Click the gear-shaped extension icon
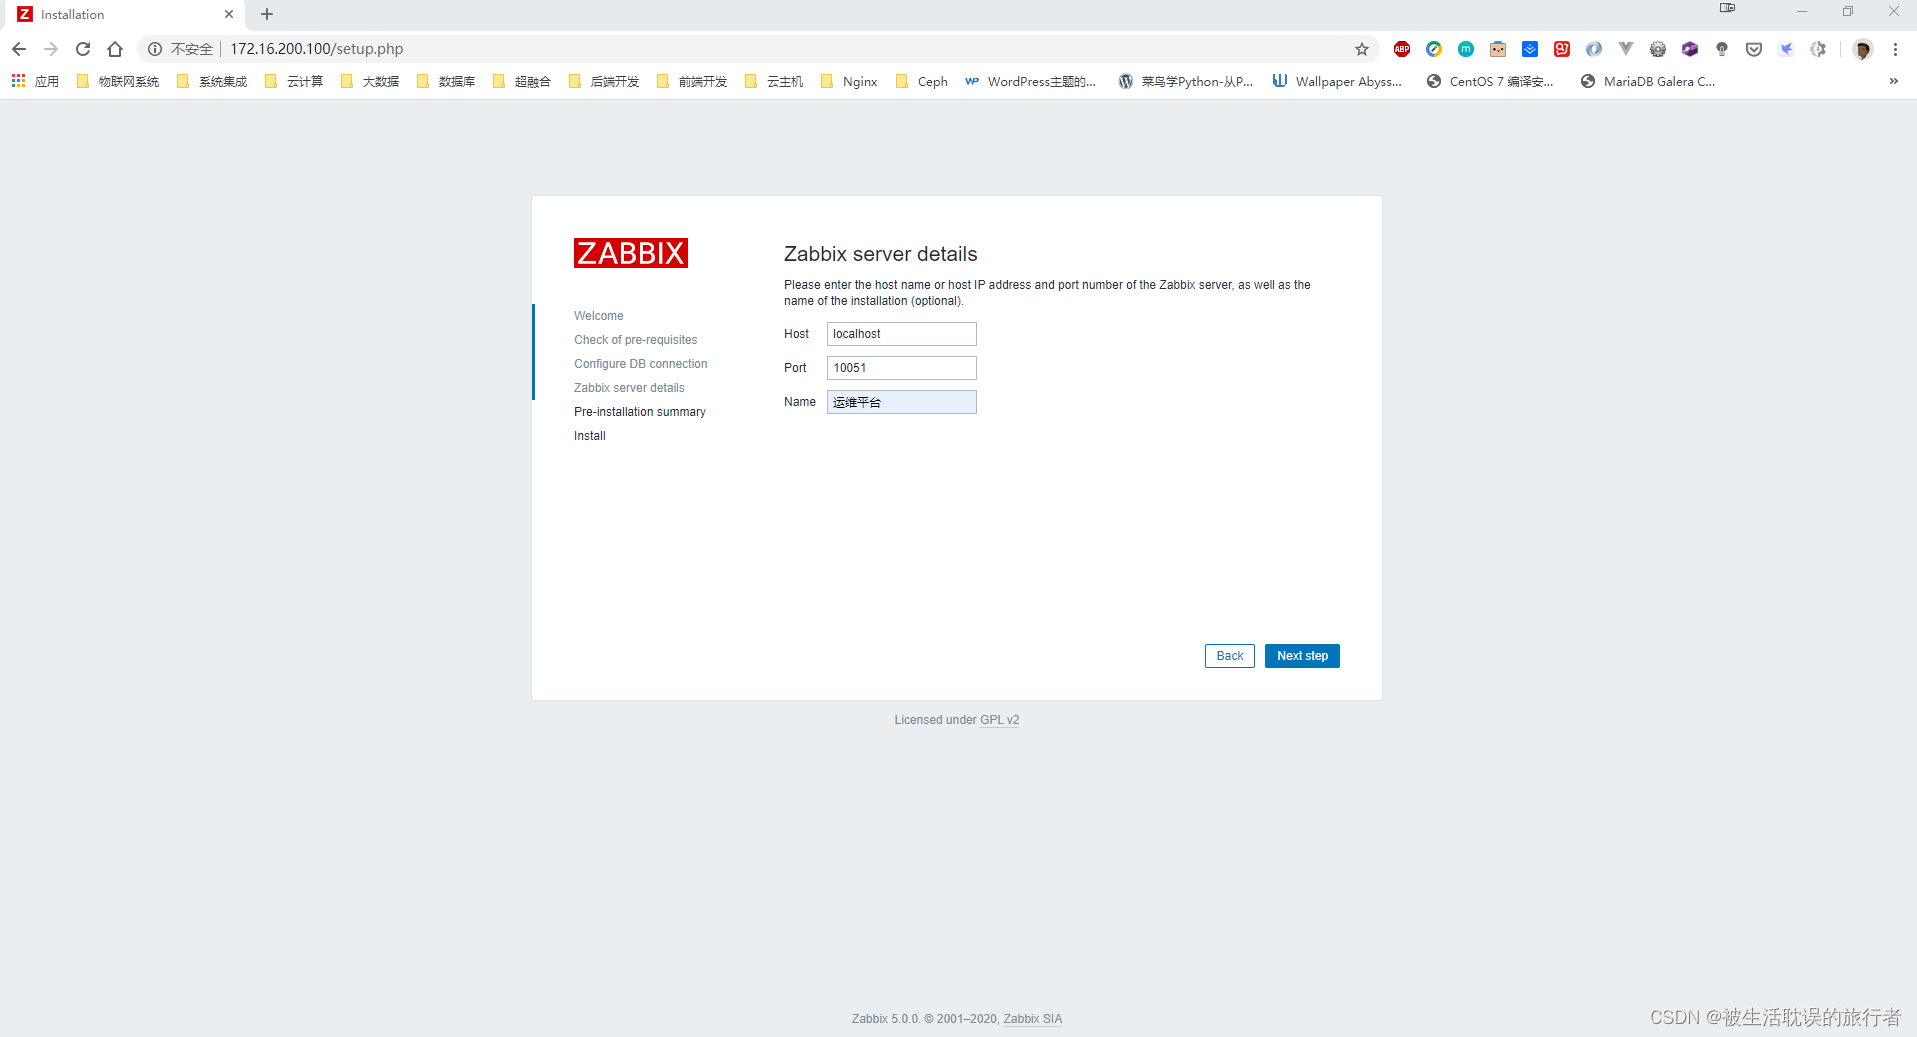The width and height of the screenshot is (1917, 1037). (x=1658, y=49)
